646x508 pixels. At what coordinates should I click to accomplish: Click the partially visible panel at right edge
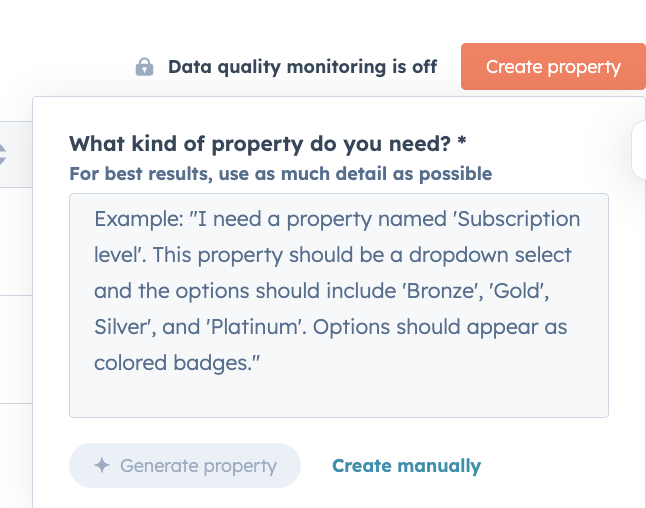click(640, 150)
